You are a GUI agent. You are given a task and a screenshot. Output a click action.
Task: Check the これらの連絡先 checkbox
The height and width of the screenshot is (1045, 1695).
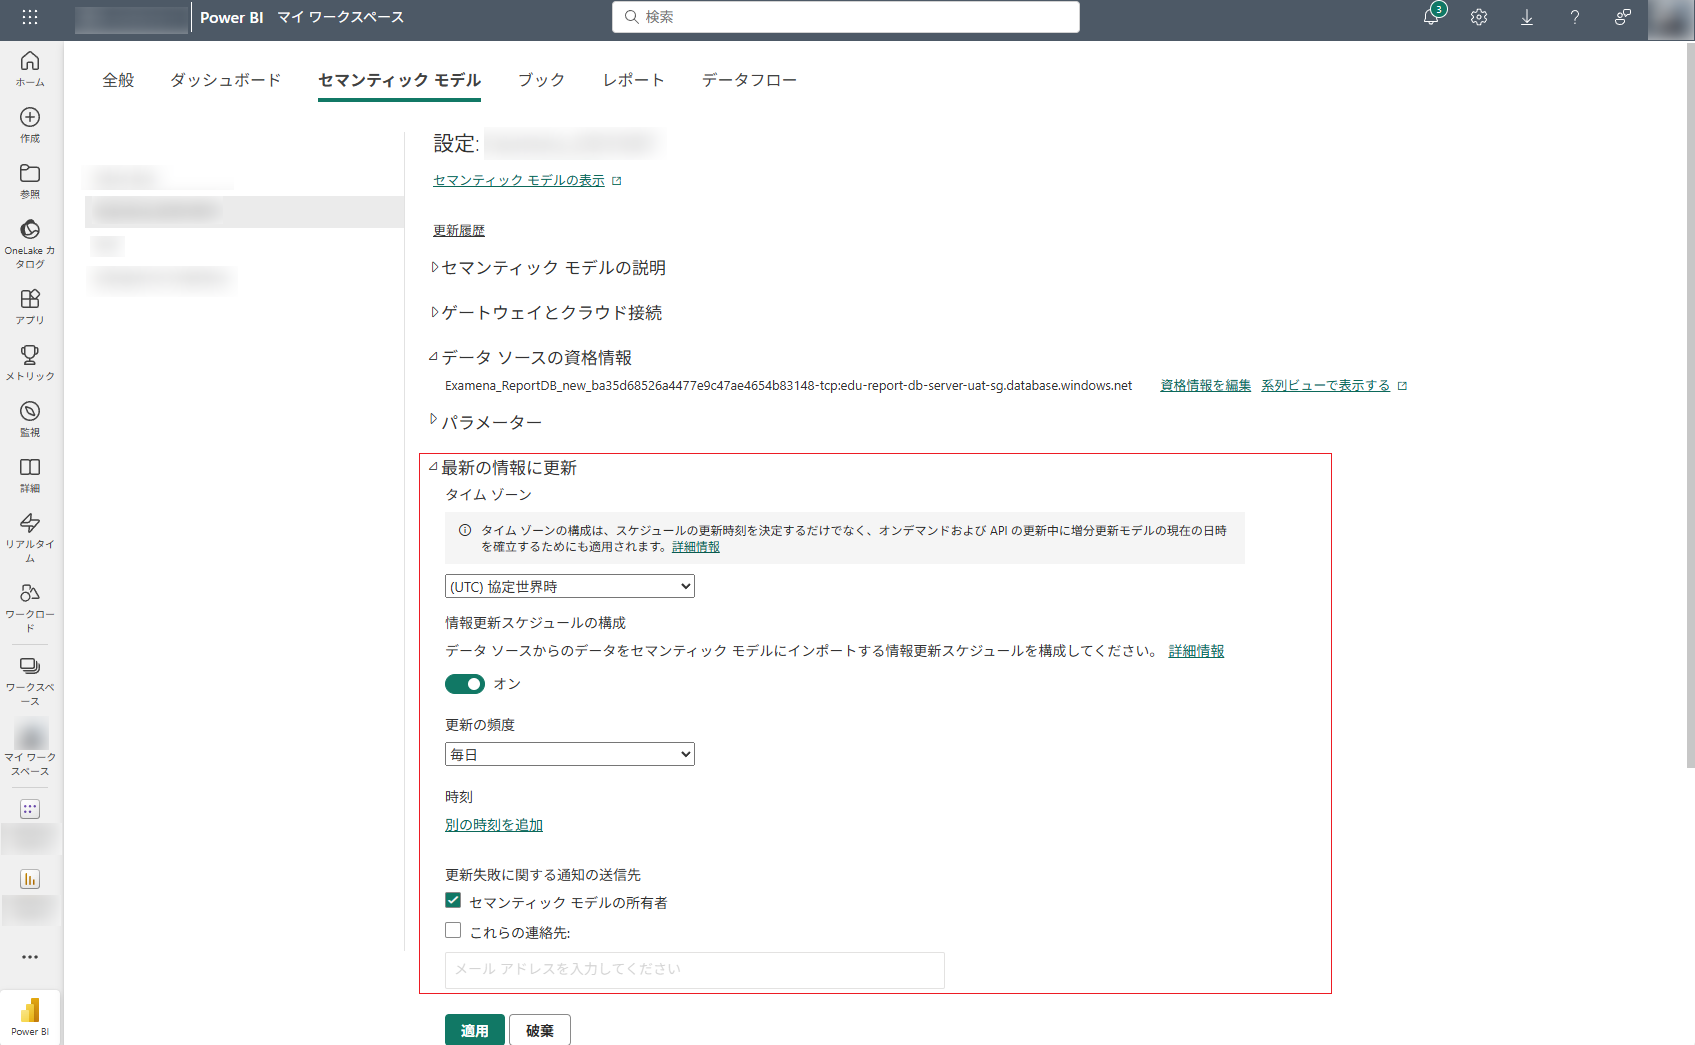click(452, 930)
